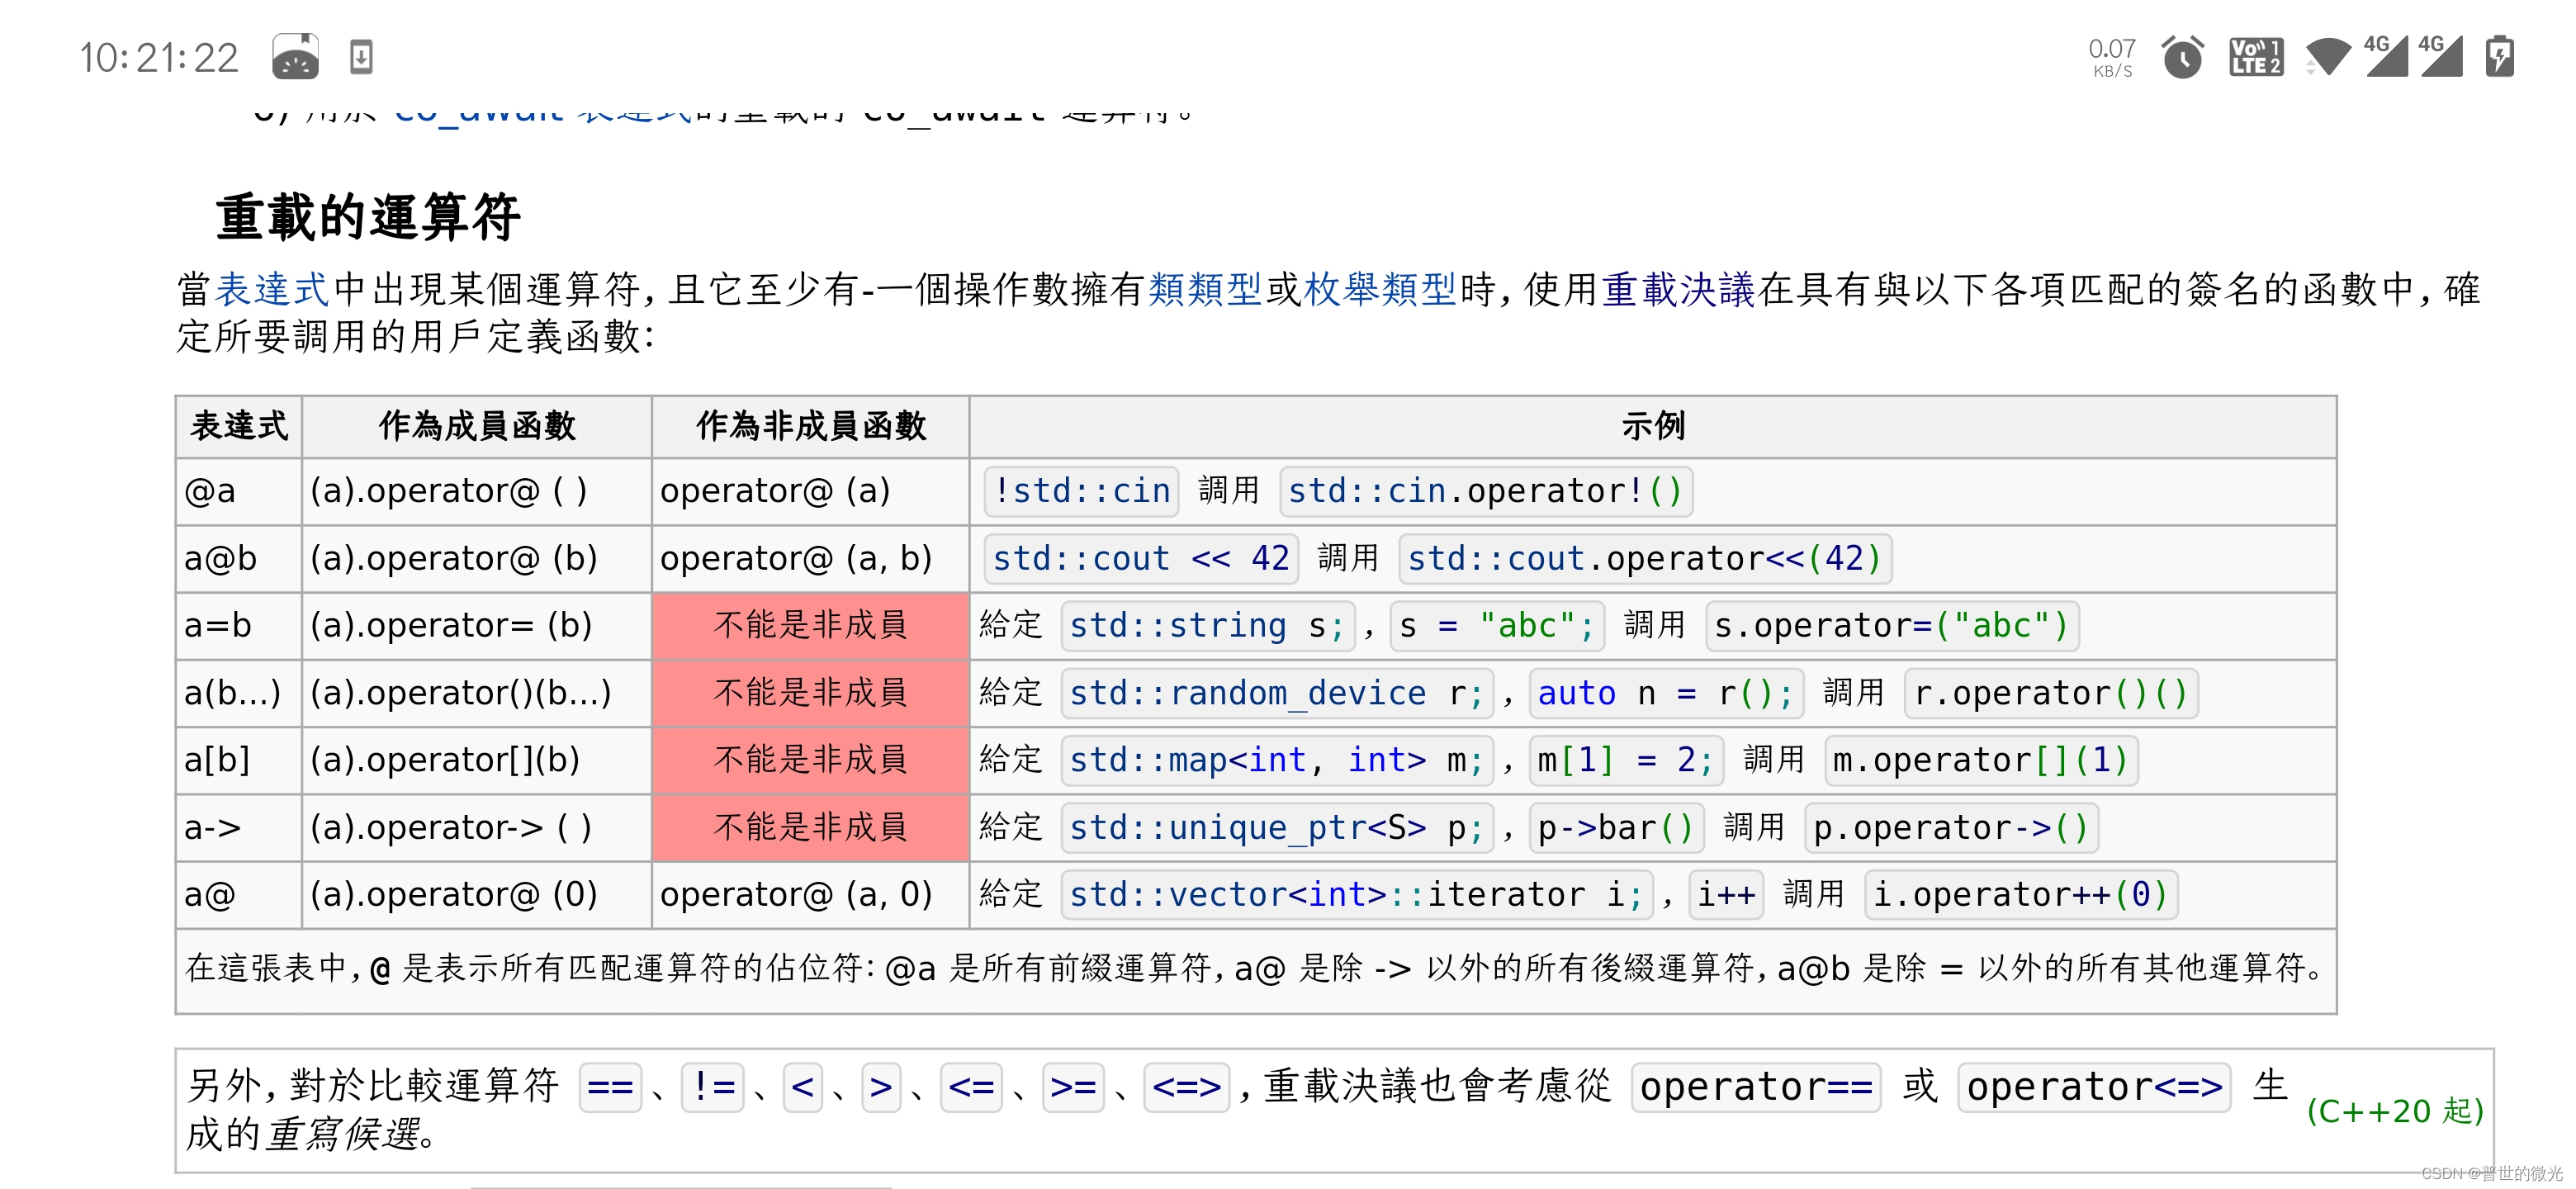Click the a-> expression cell

point(239,828)
